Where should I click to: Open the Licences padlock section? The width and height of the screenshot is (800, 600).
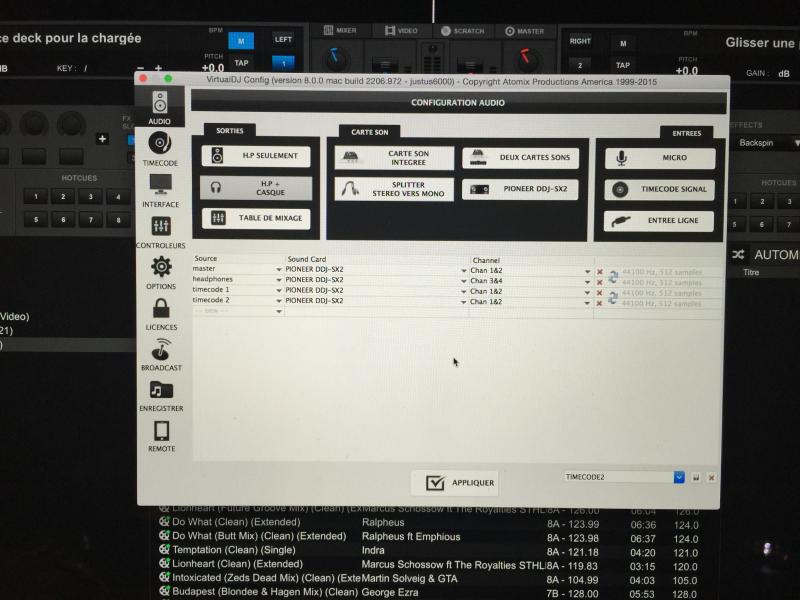click(x=161, y=314)
